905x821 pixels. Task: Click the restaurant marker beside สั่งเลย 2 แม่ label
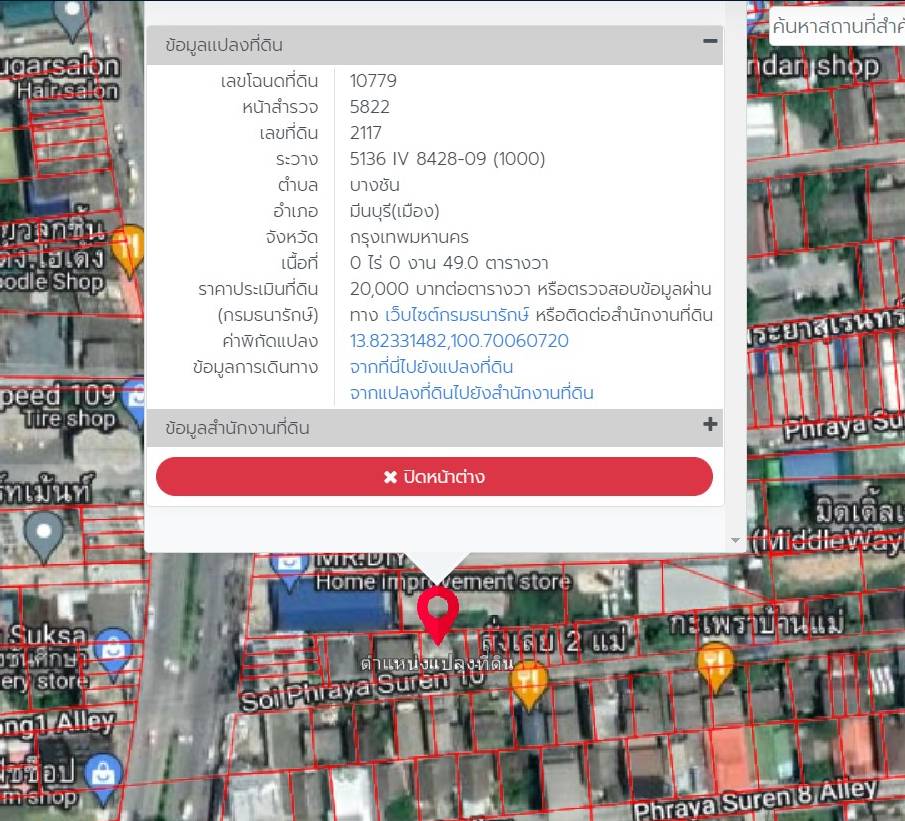pyautogui.click(x=529, y=684)
